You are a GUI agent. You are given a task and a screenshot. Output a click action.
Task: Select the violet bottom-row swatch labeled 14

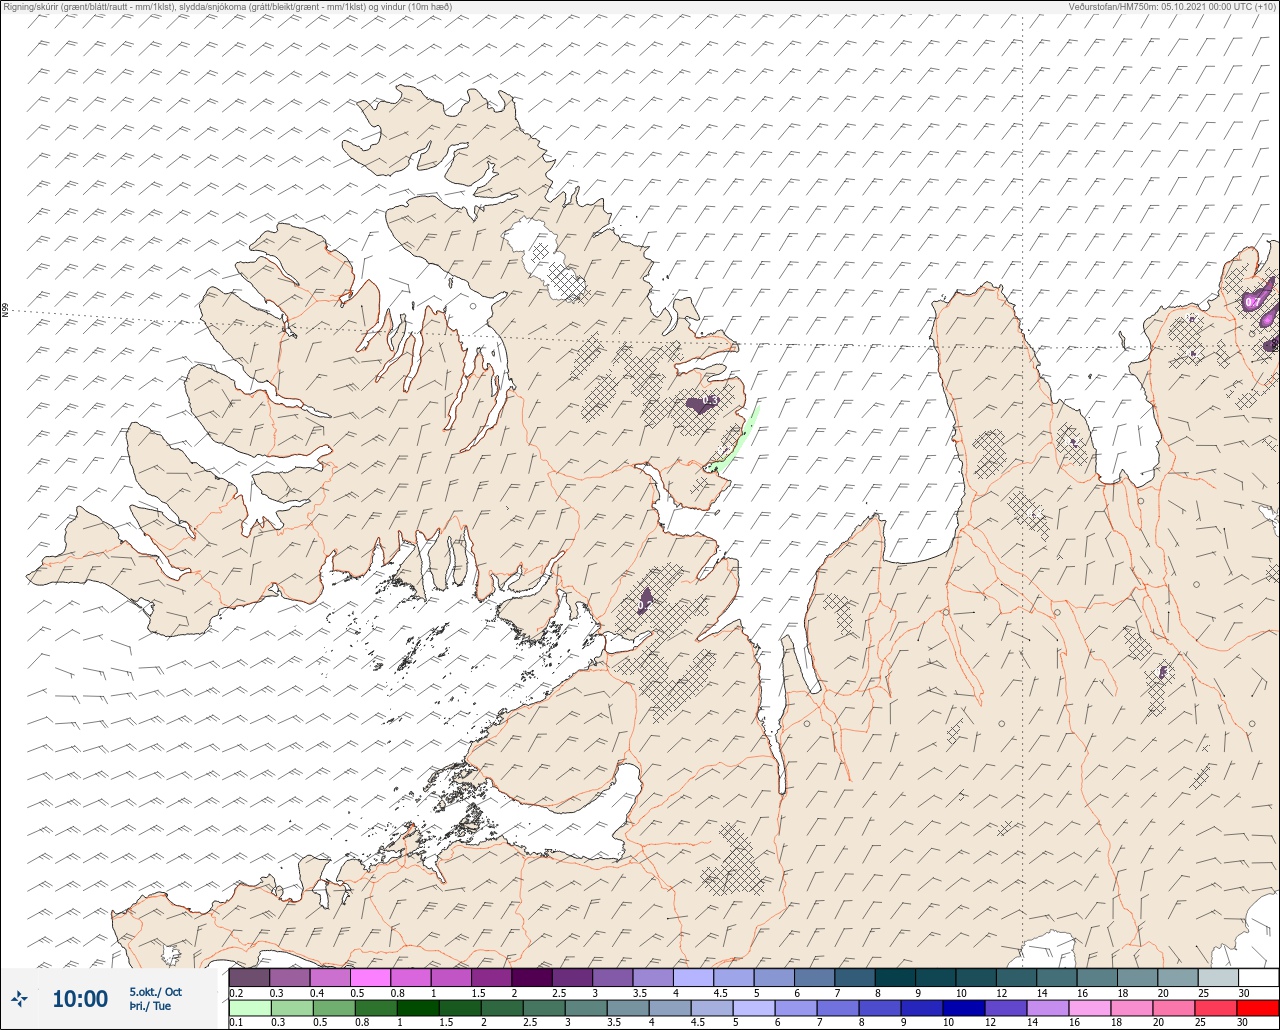coord(1046,1007)
